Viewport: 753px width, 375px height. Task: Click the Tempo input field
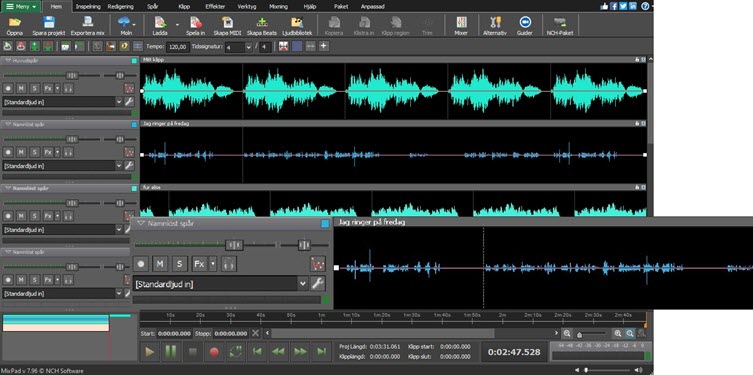pos(177,47)
